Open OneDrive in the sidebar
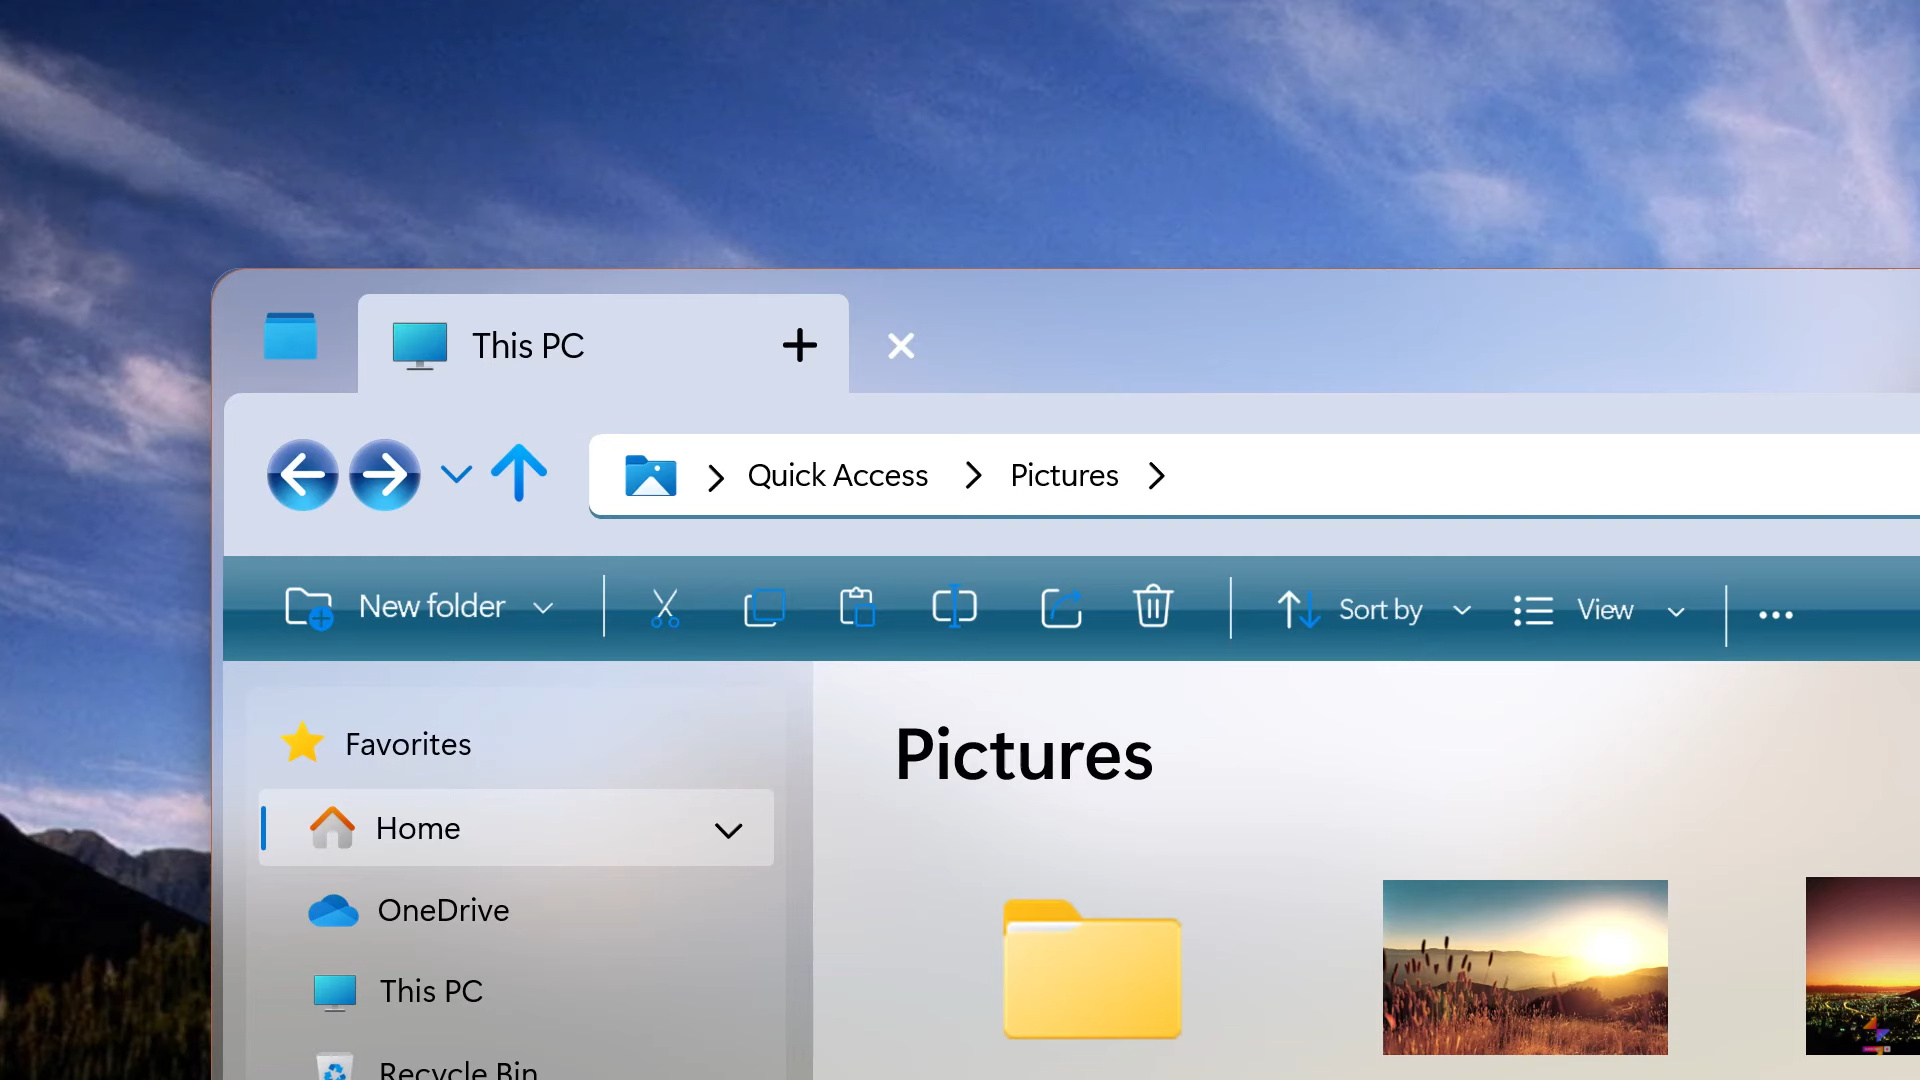 pos(443,910)
